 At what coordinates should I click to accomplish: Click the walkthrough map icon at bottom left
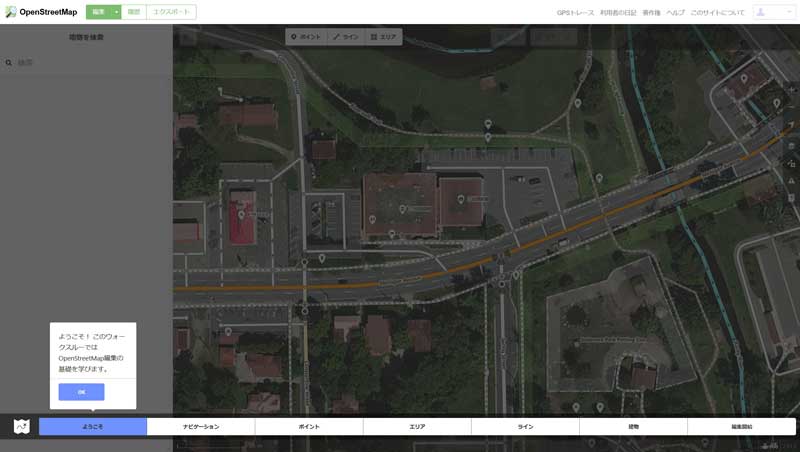pyautogui.click(x=21, y=426)
